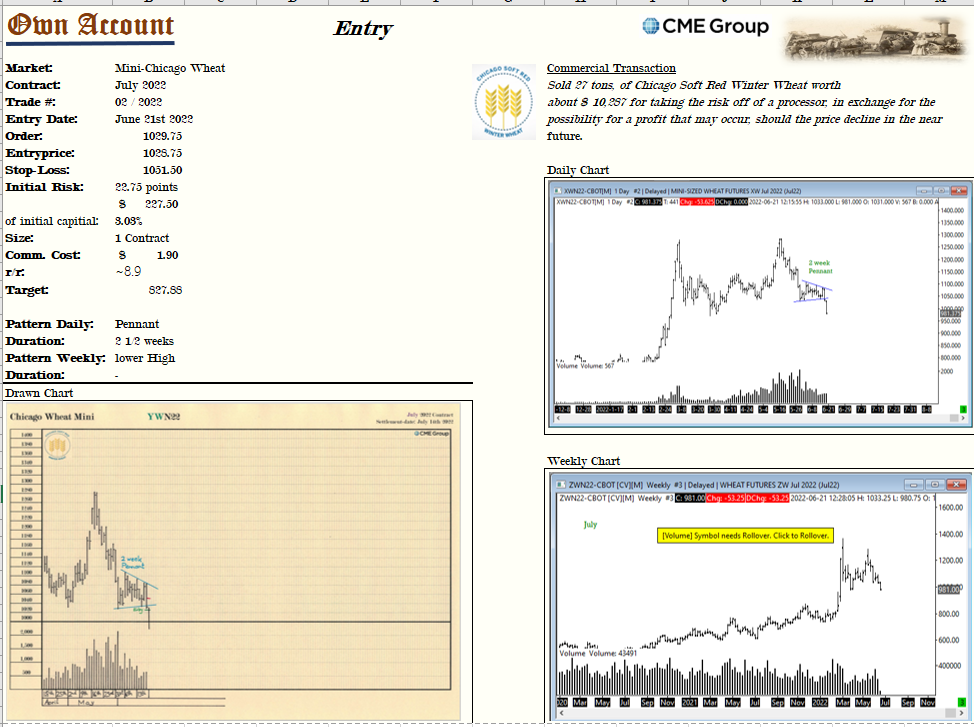Click the Pattern Daily: label
The width and height of the screenshot is (974, 727).
[50, 324]
